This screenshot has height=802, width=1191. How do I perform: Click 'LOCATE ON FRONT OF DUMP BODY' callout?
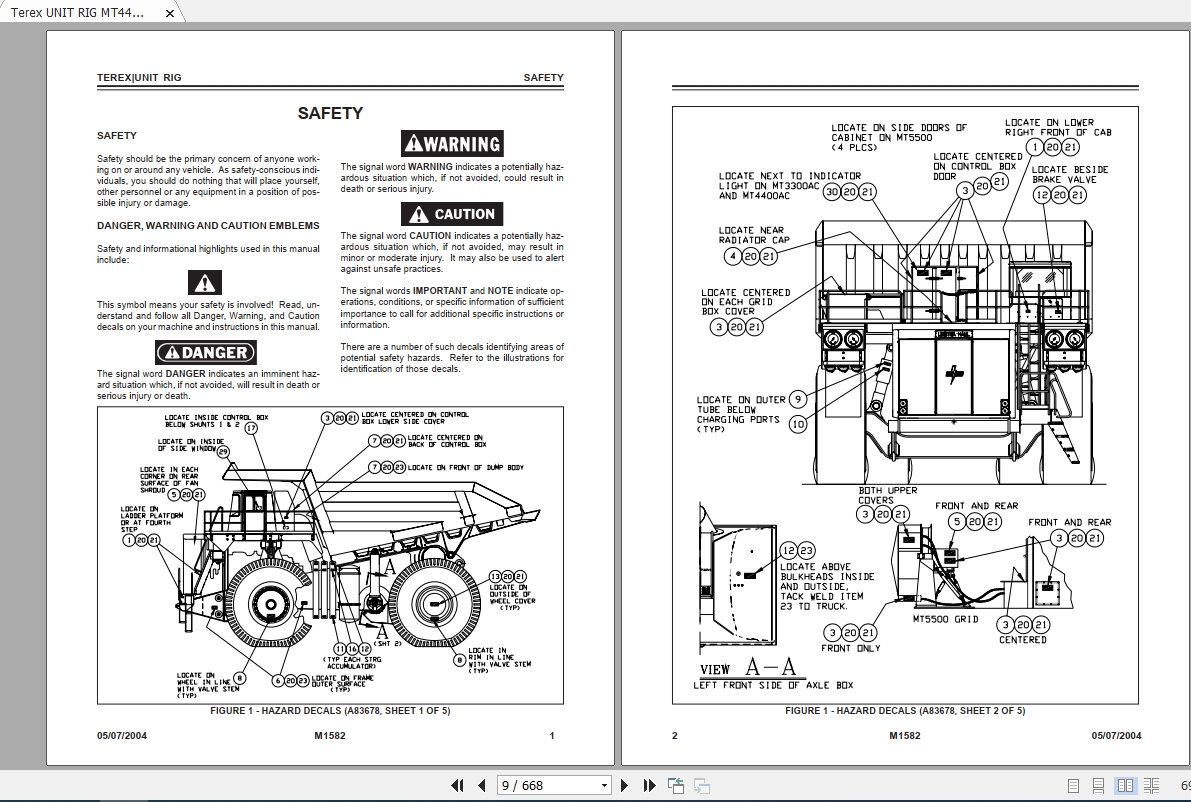point(466,467)
